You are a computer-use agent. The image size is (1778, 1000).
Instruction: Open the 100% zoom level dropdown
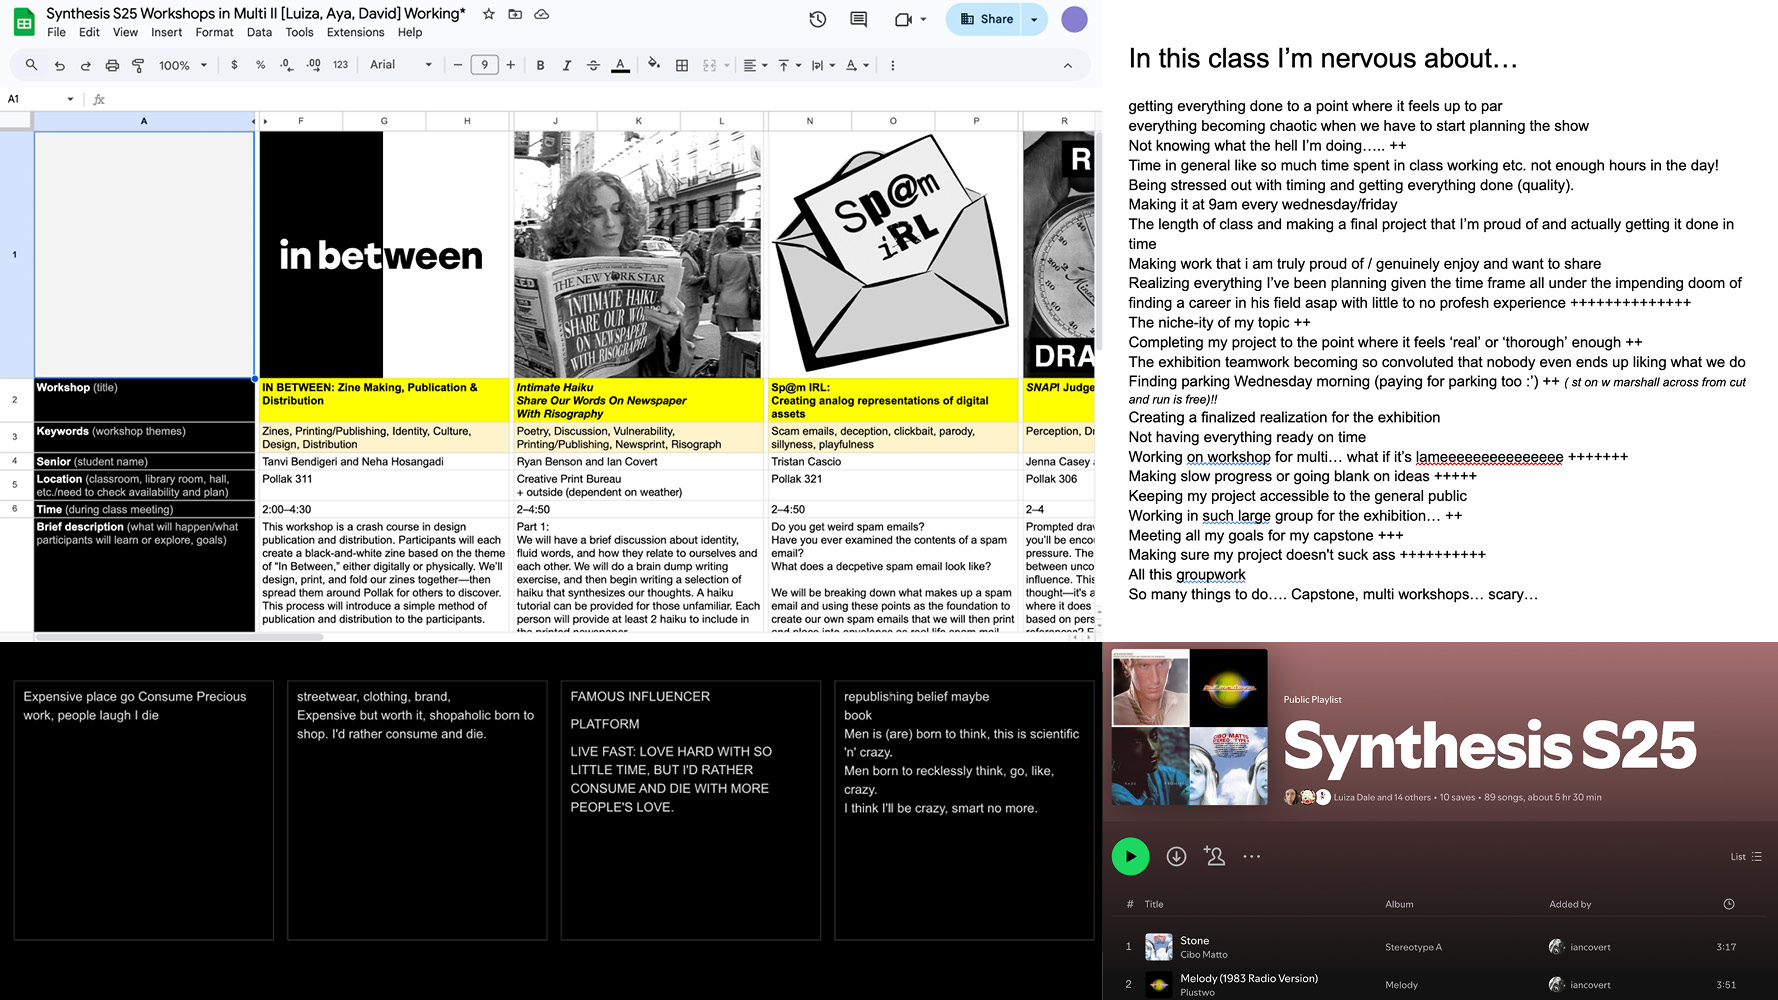pyautogui.click(x=182, y=65)
